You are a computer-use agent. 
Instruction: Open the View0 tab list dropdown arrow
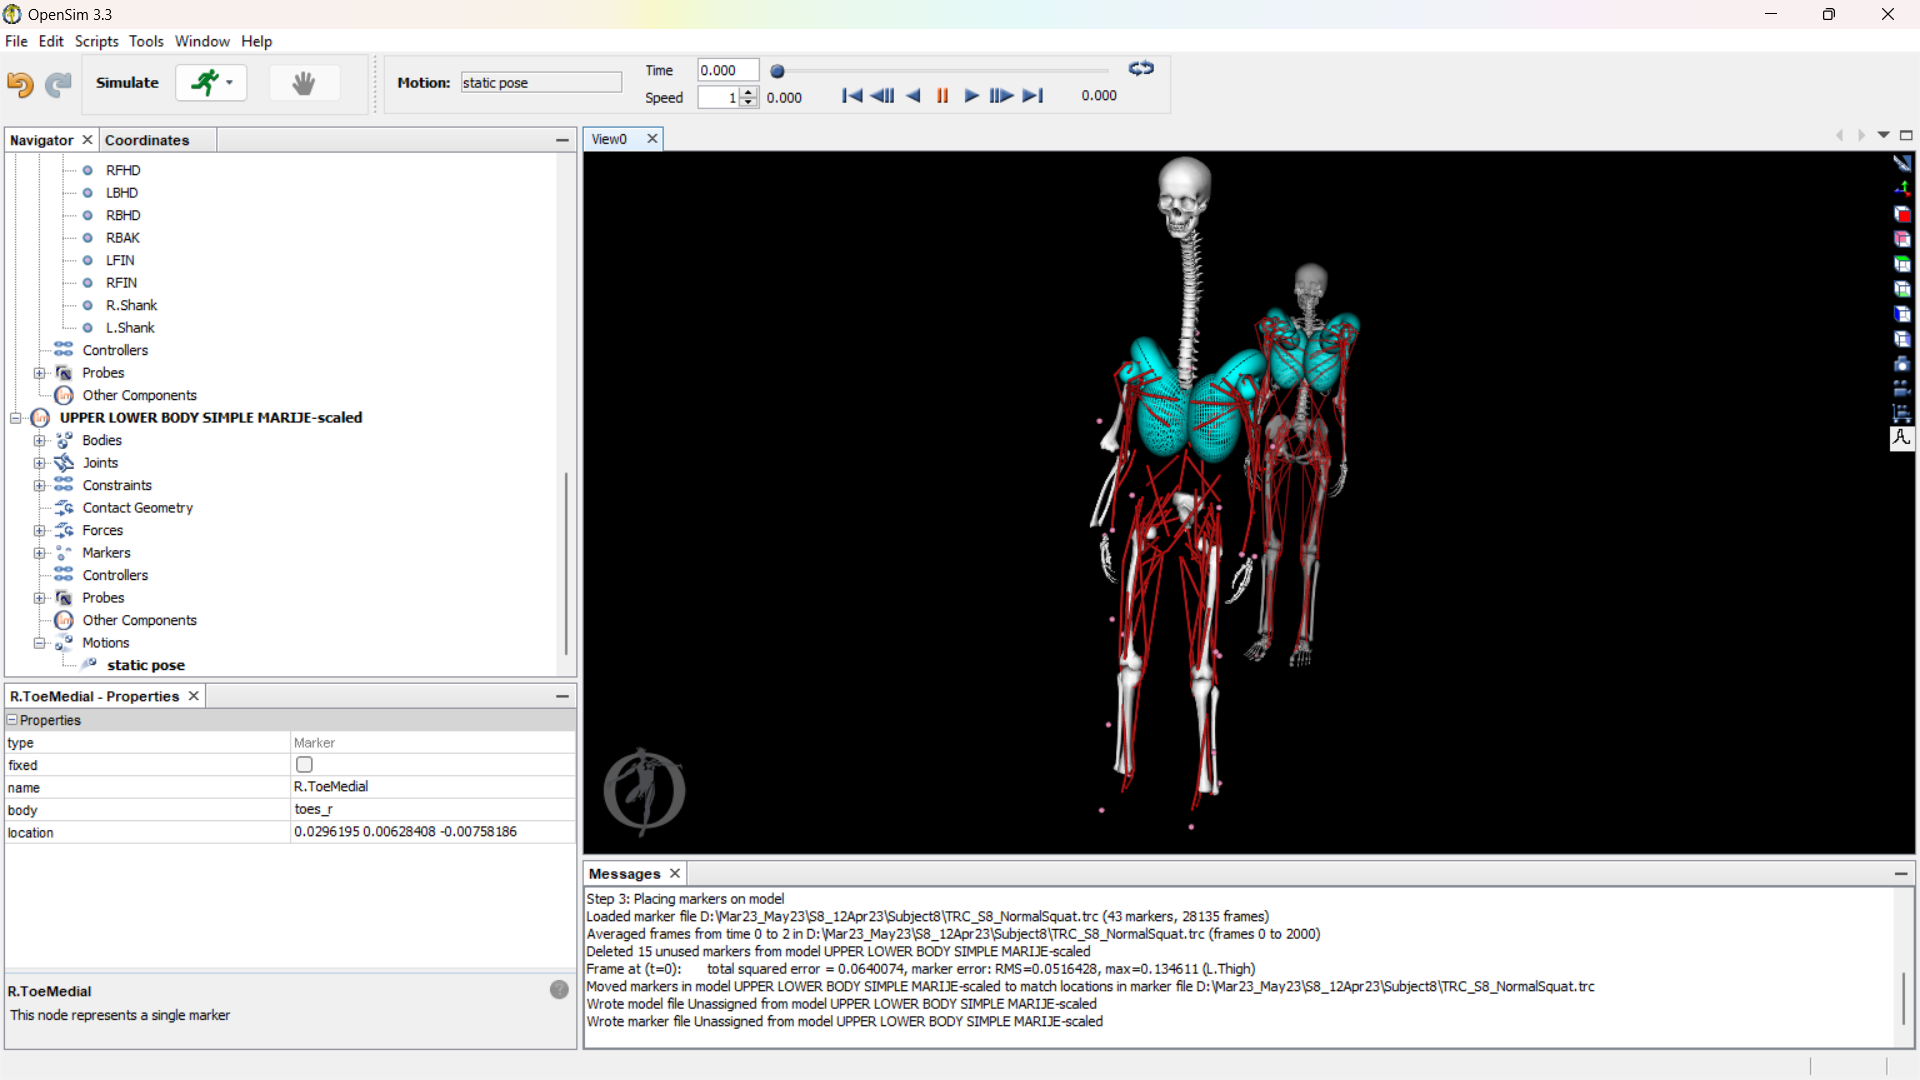1883,135
